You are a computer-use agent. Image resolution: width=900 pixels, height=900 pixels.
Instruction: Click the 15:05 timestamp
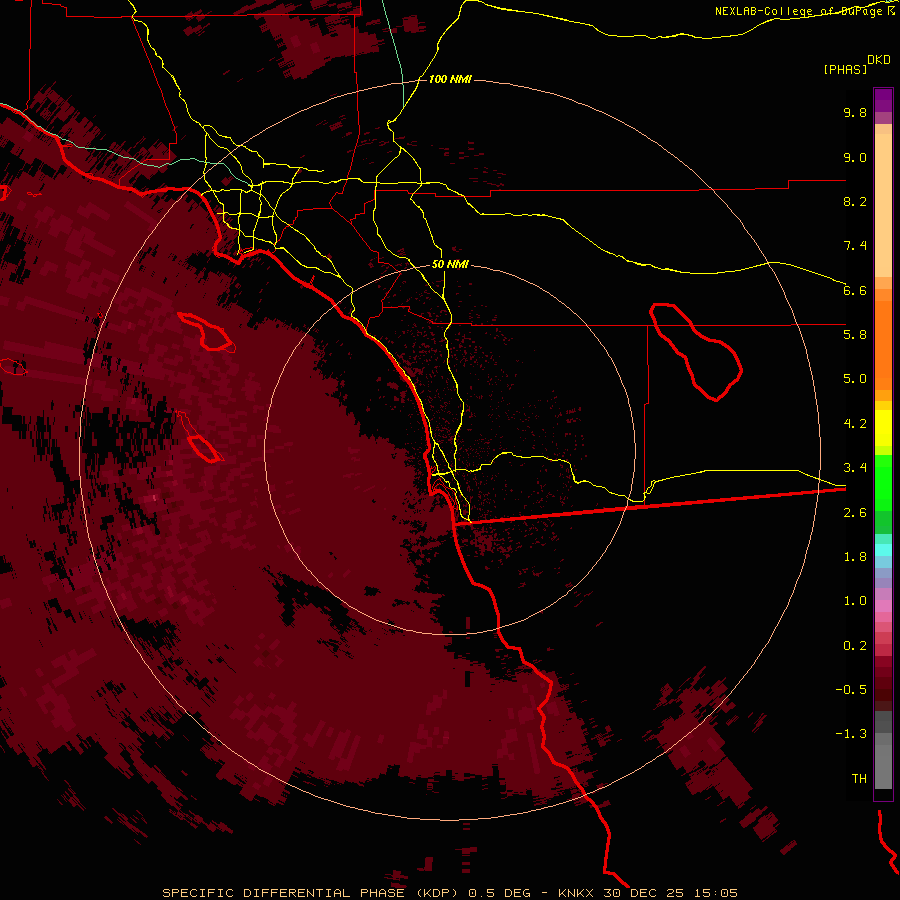pos(717,893)
